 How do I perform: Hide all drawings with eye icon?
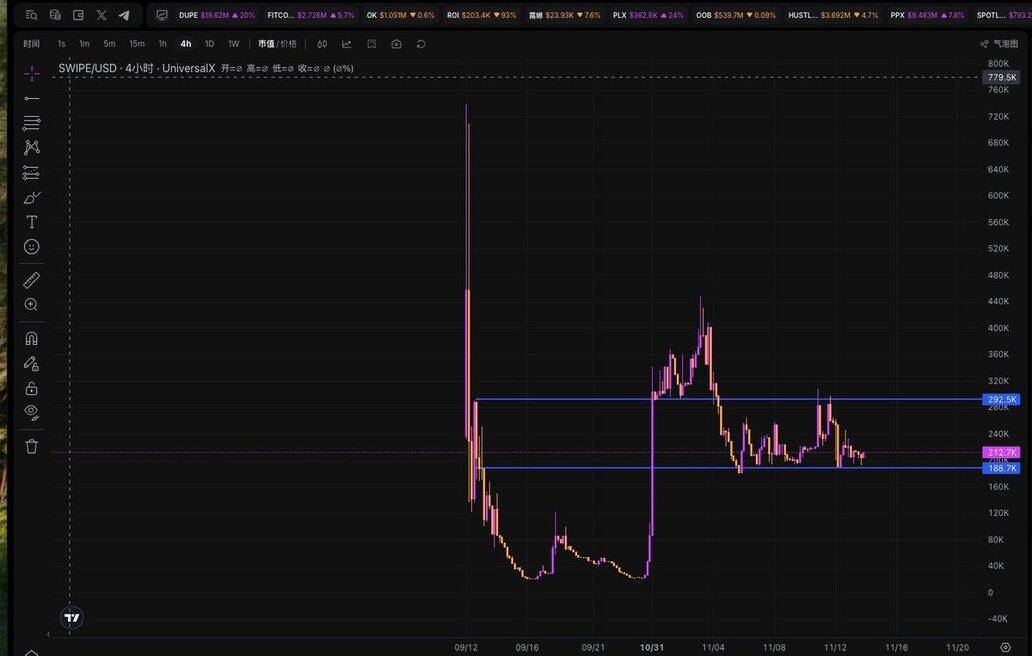(32, 412)
